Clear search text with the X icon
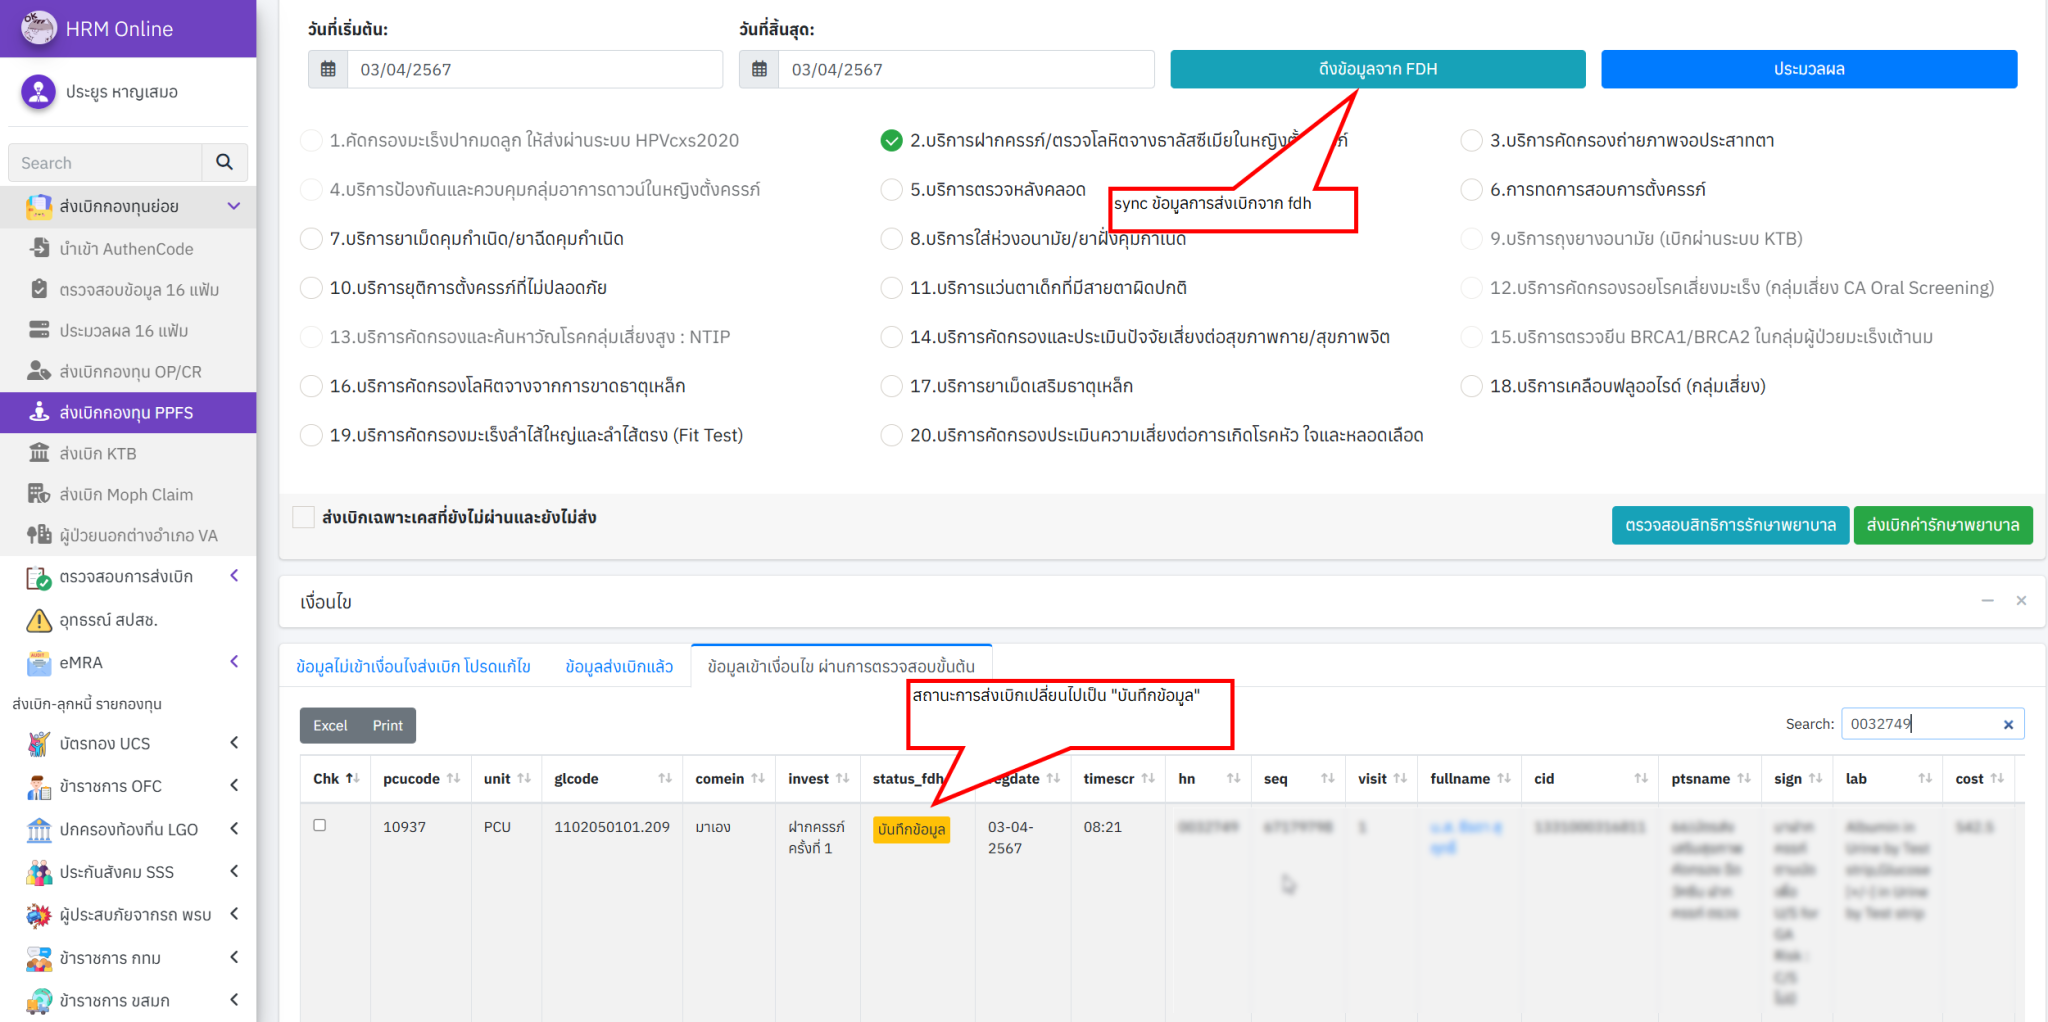The image size is (2048, 1022). click(2008, 724)
